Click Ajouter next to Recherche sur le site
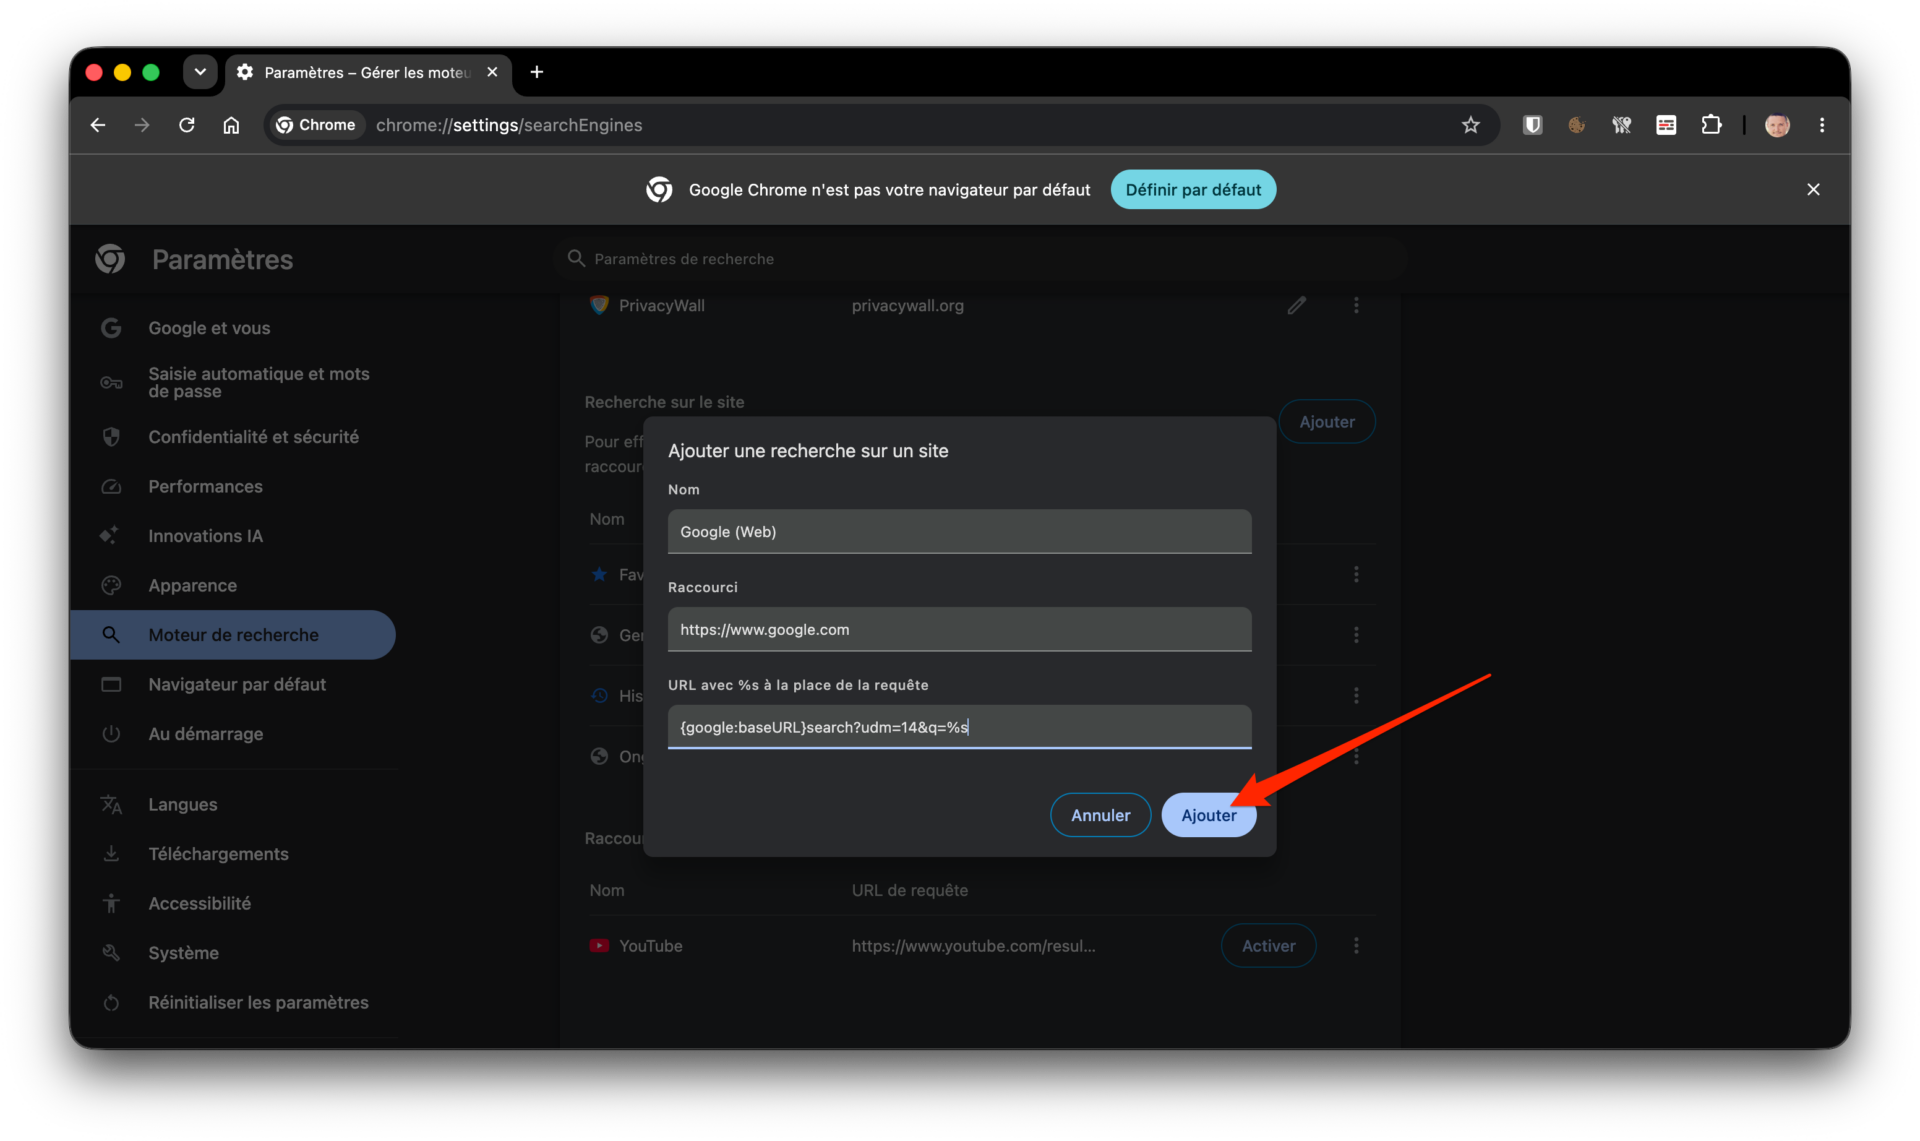 1327,422
